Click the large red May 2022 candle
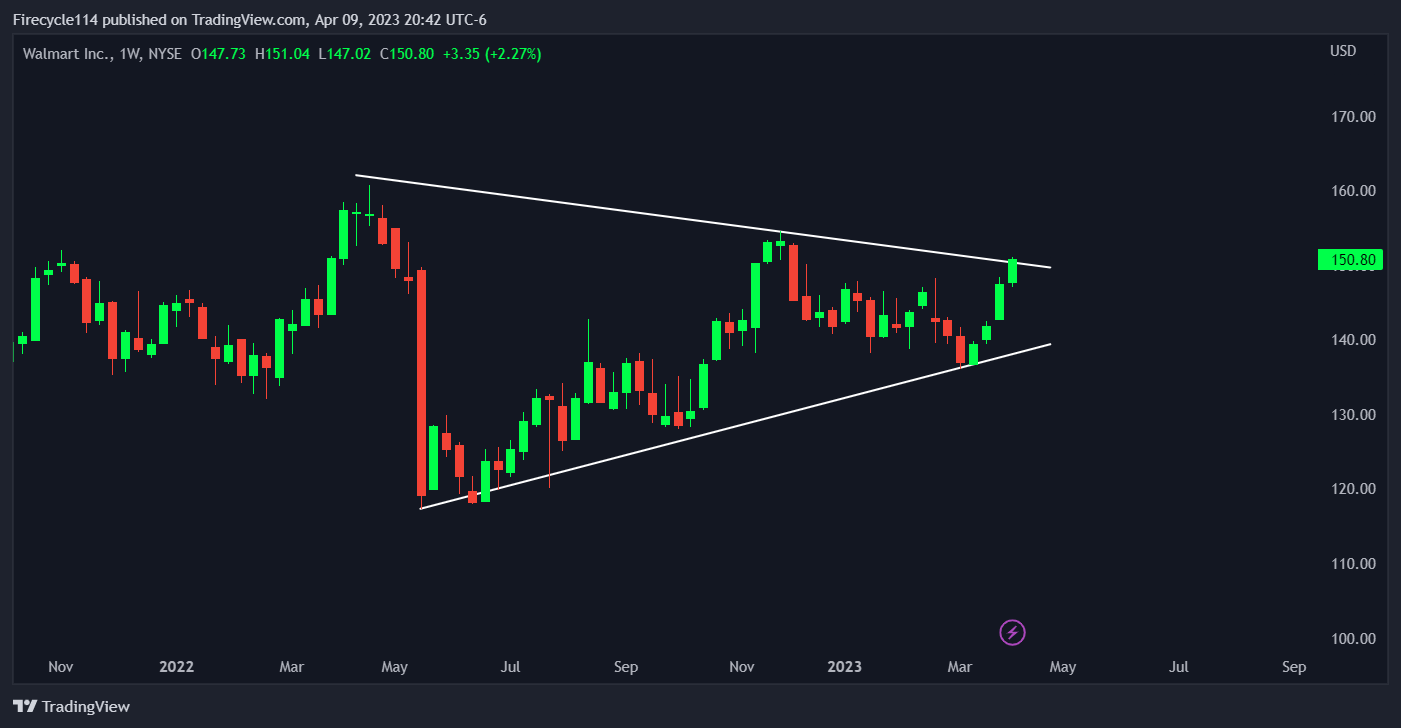 click(x=422, y=383)
